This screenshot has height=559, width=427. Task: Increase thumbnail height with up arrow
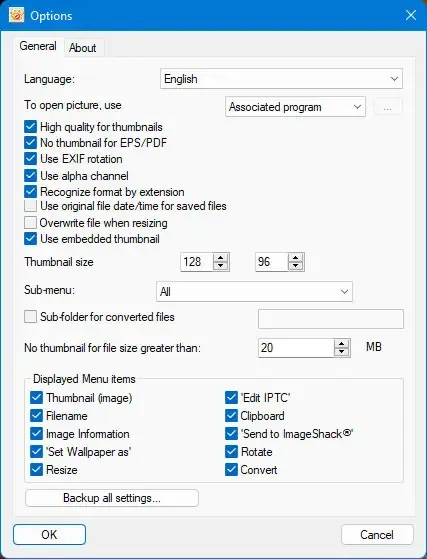pos(296,258)
